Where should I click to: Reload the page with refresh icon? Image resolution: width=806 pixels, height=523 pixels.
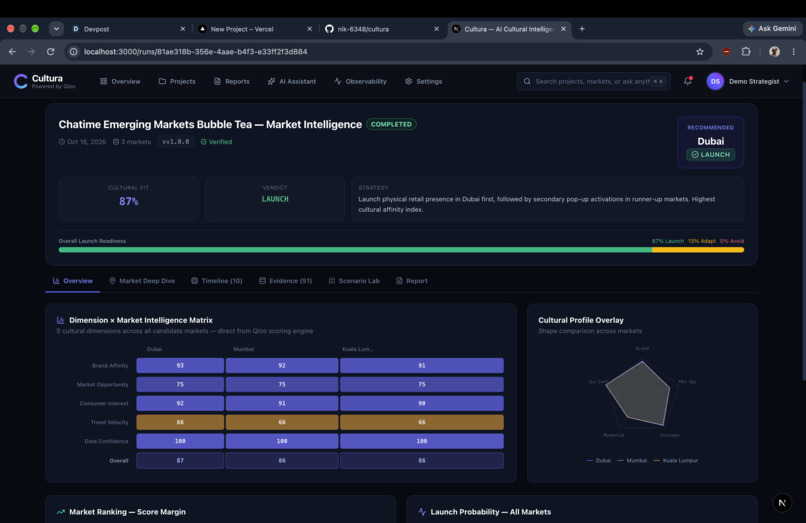pyautogui.click(x=50, y=51)
